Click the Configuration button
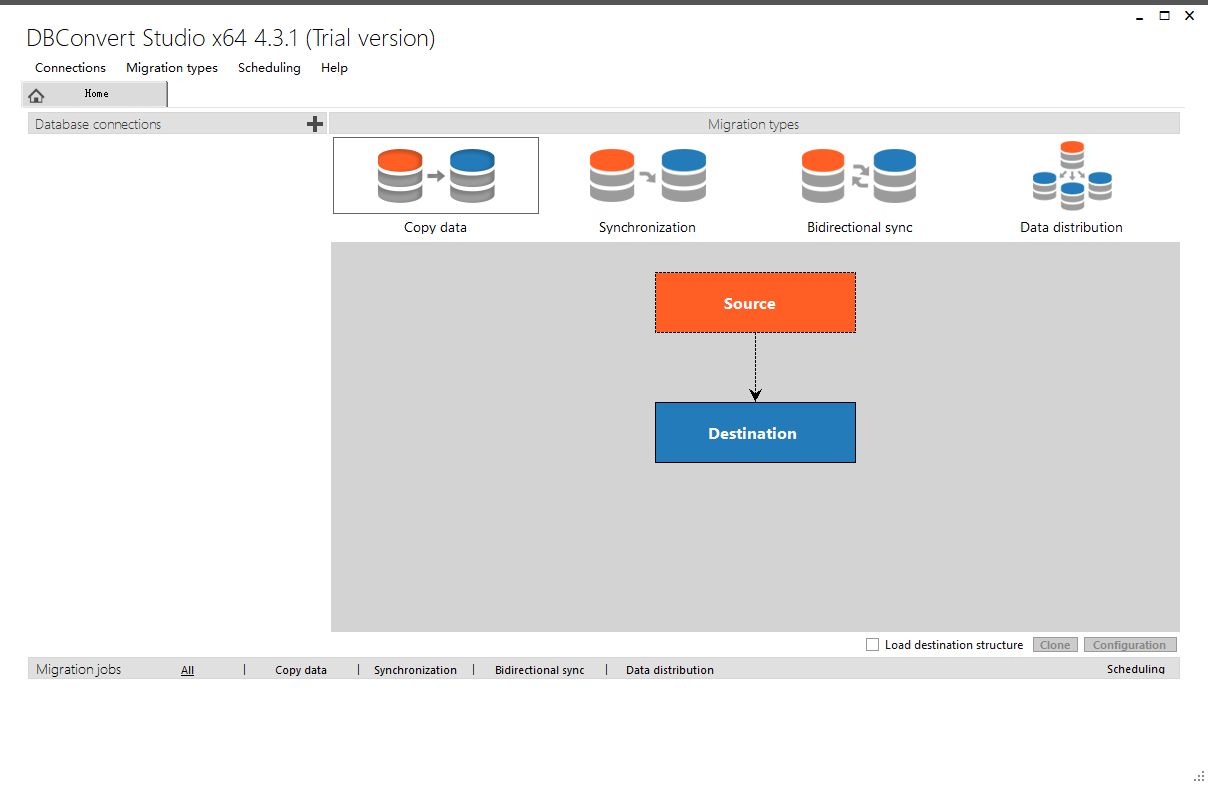1208x785 pixels. pyautogui.click(x=1130, y=645)
